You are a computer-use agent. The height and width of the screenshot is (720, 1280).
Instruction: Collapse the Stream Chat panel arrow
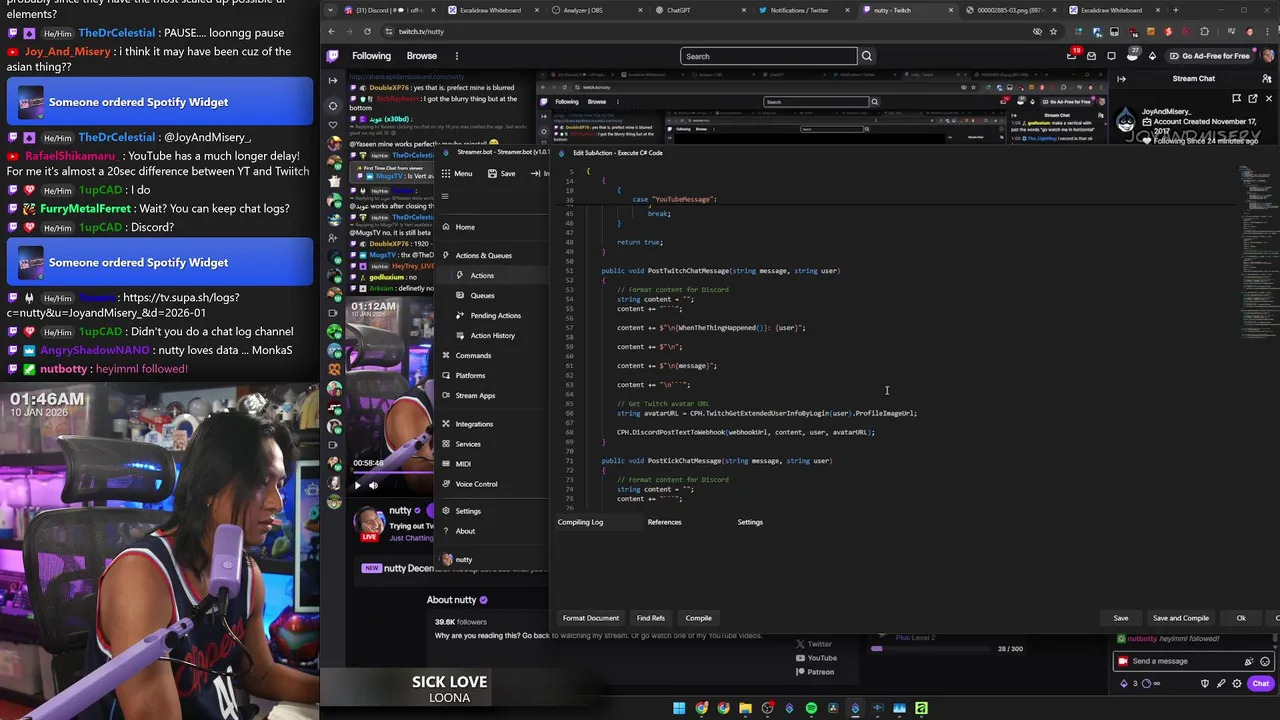click(1121, 78)
